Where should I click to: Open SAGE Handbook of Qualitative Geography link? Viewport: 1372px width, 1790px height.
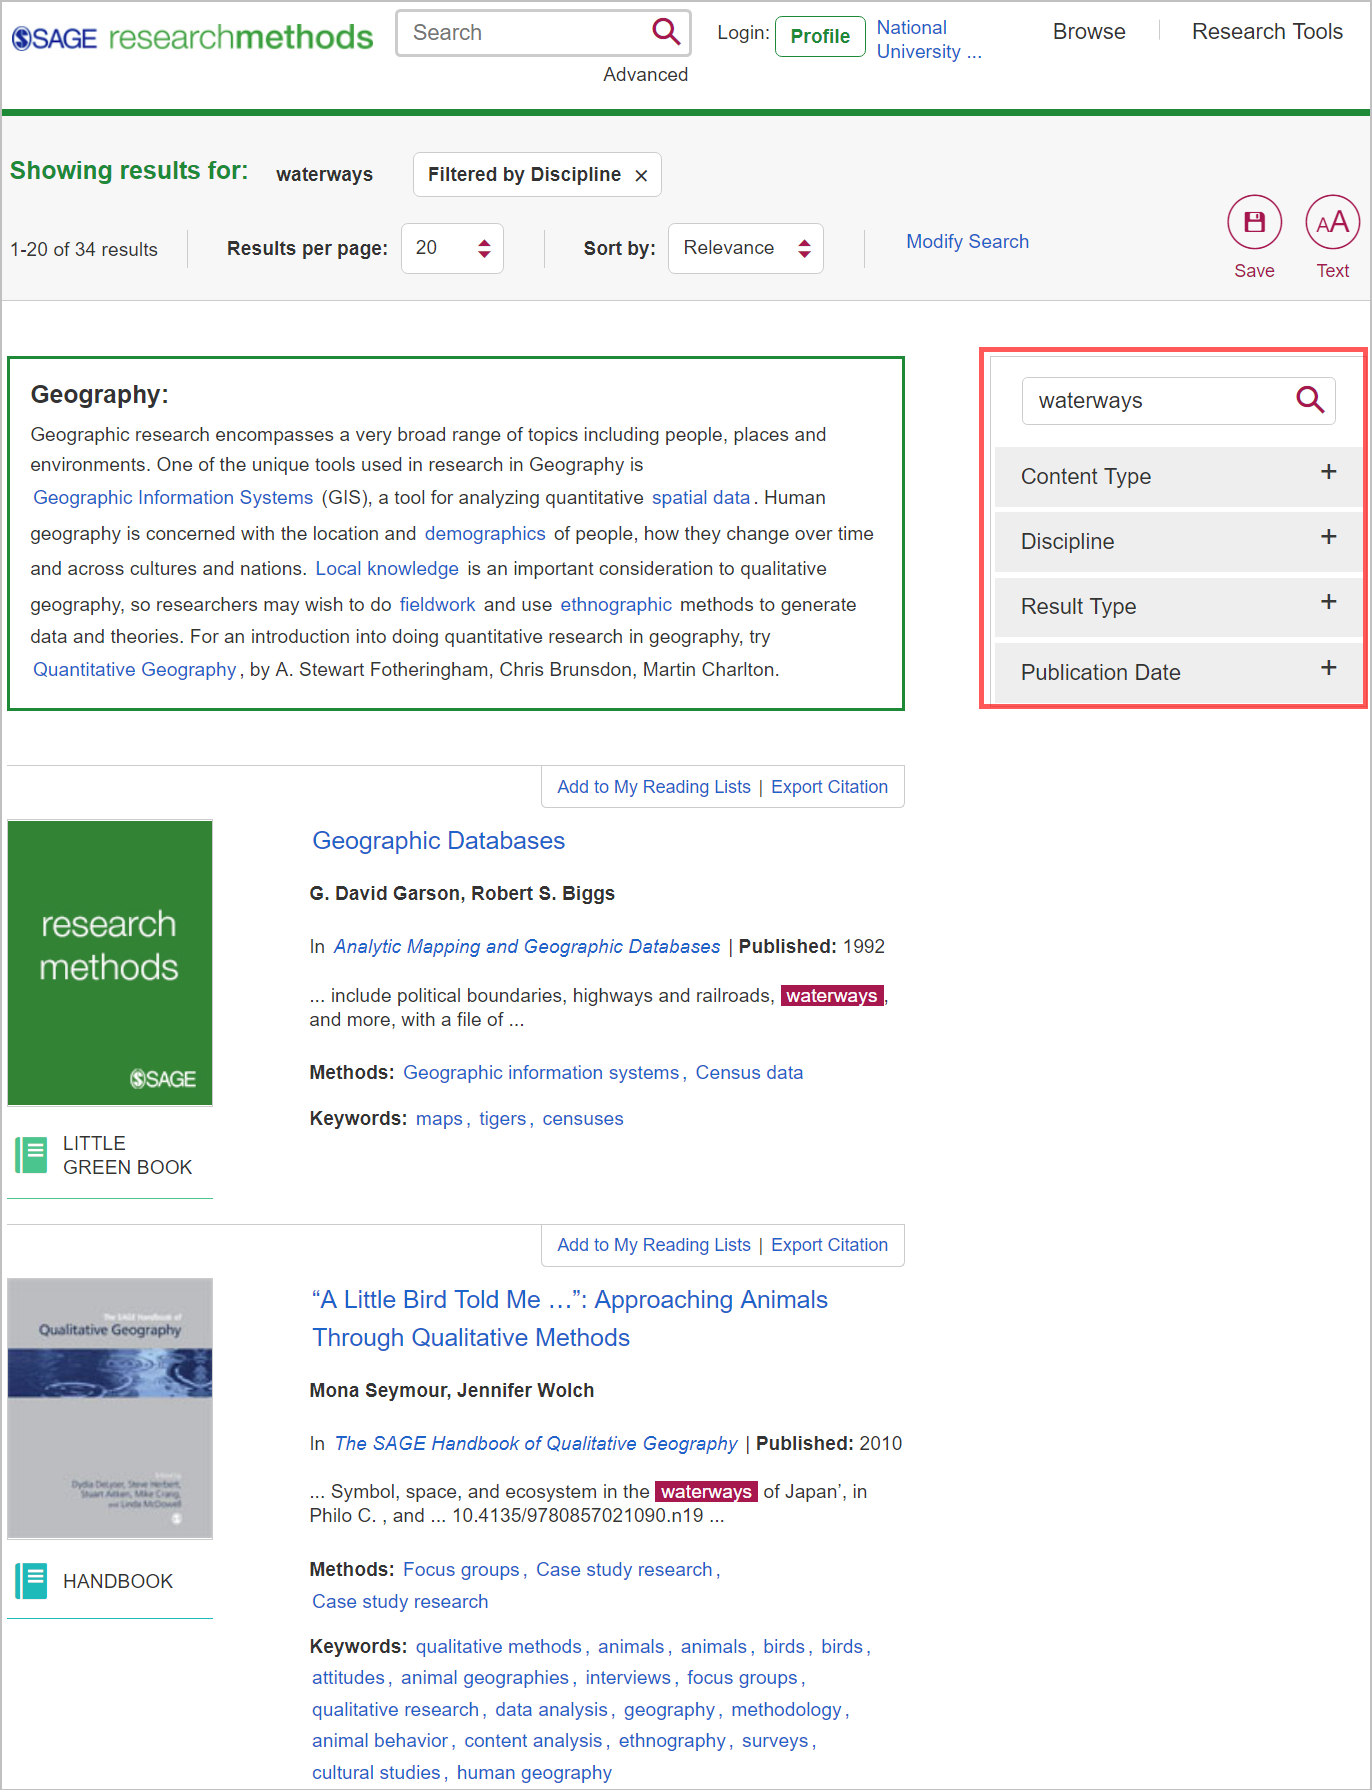[536, 1443]
